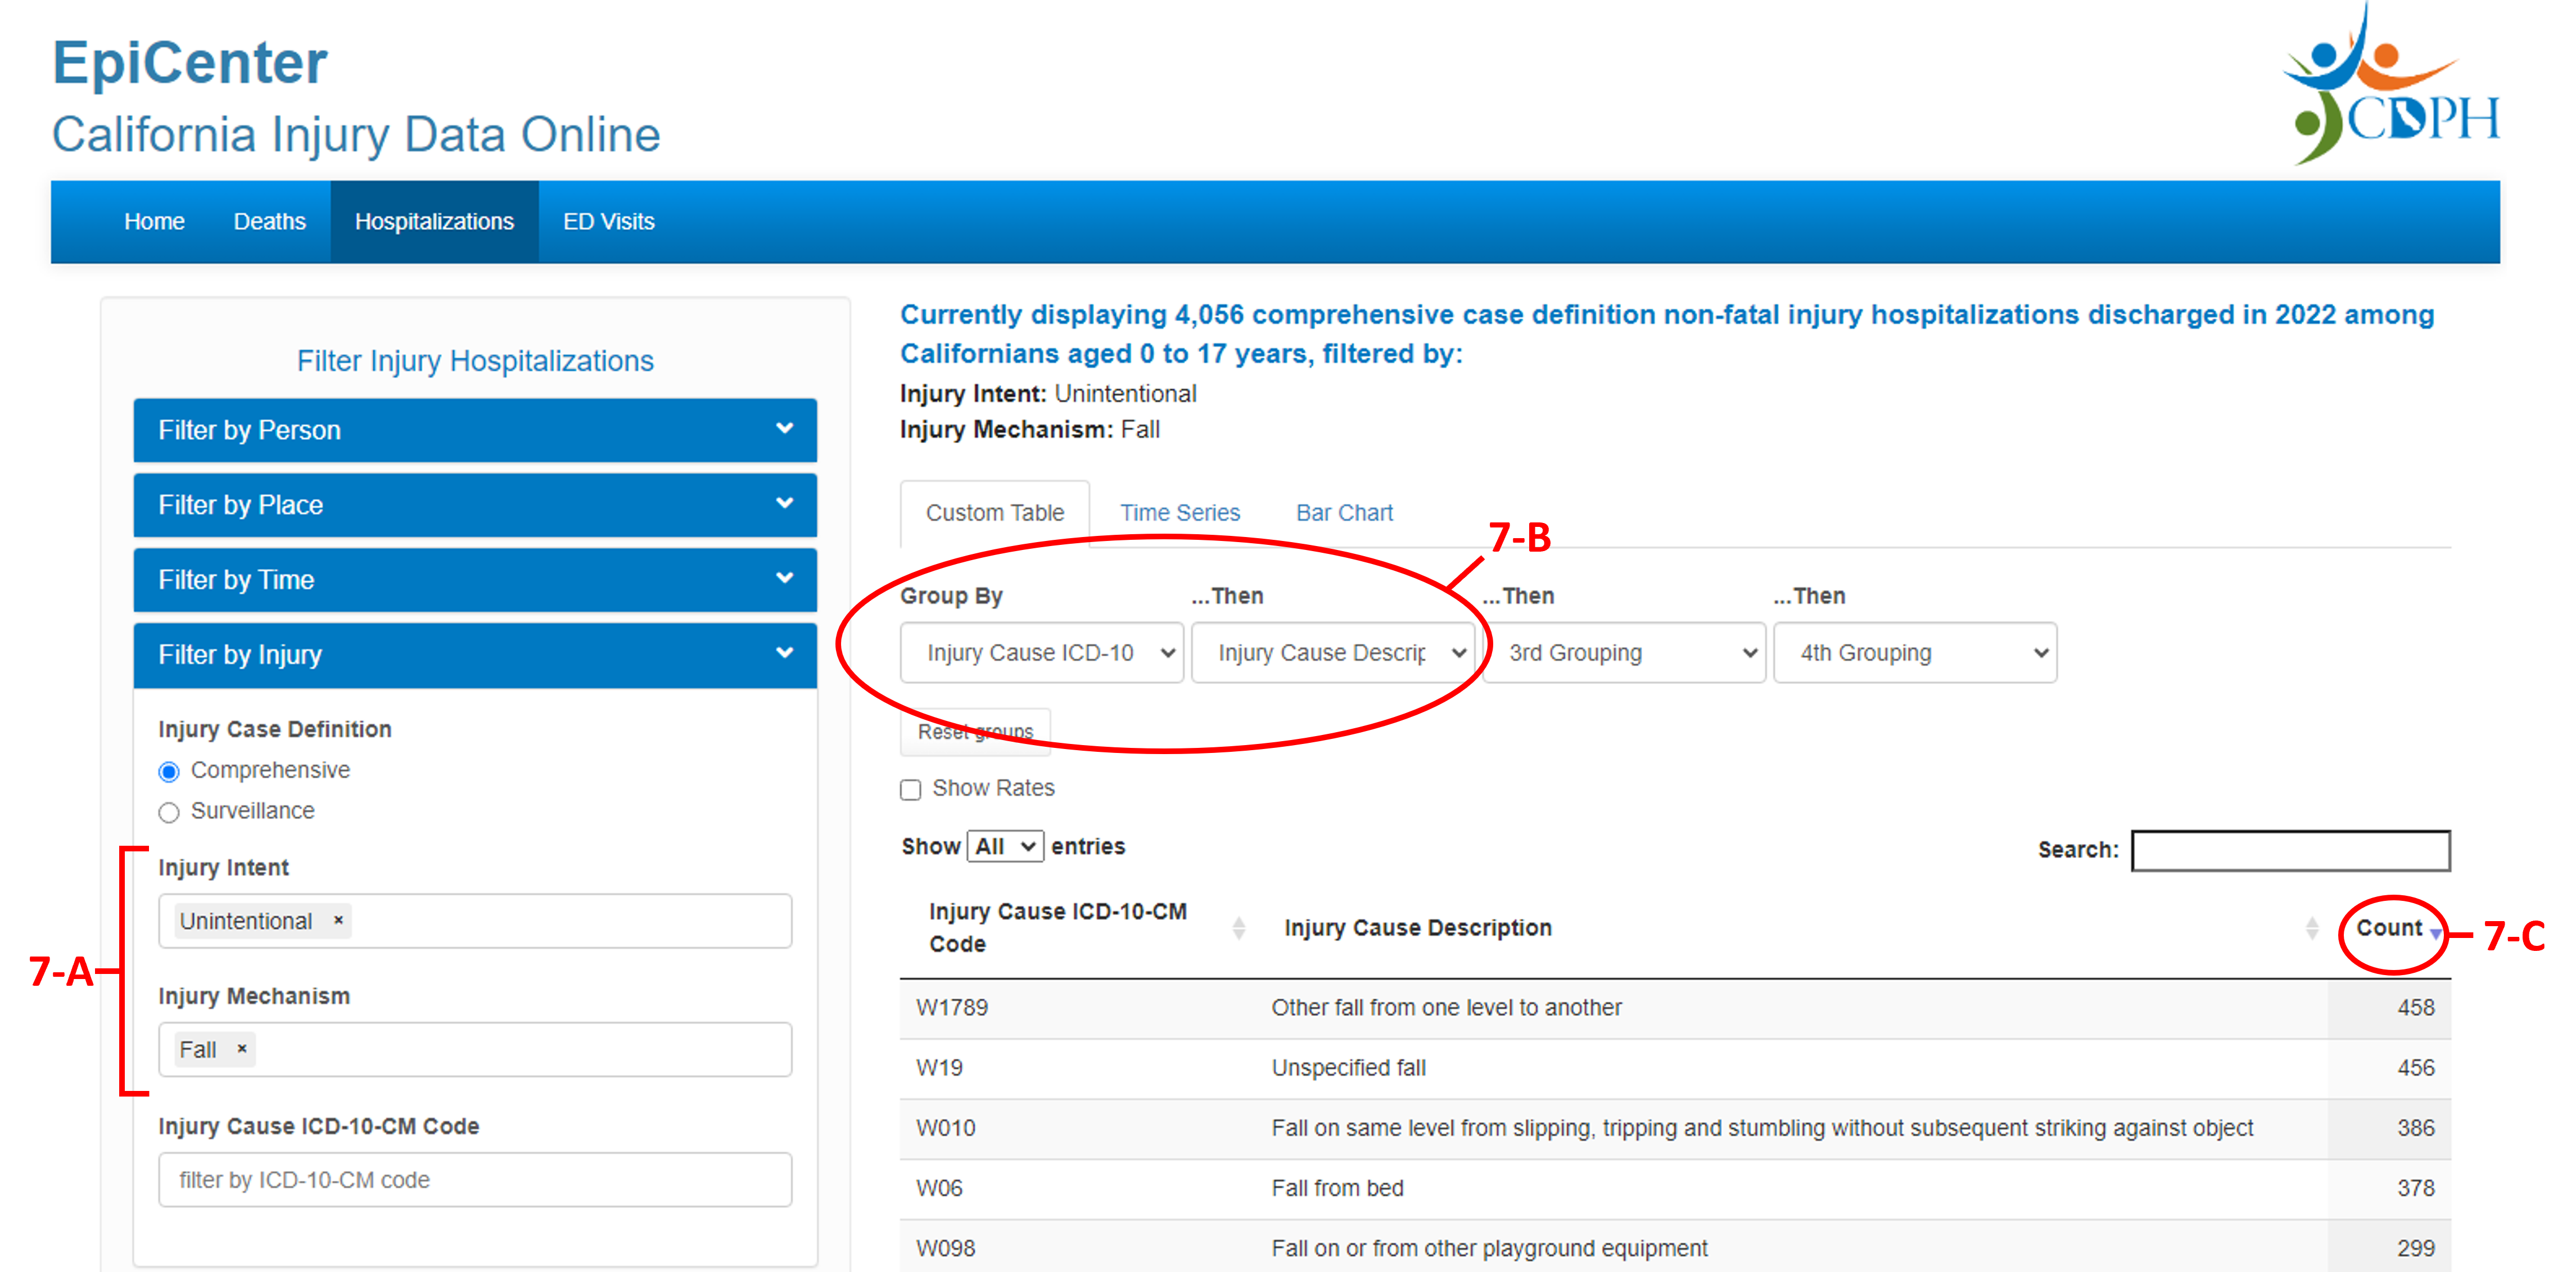Expand the Filter by Person panel
The width and height of the screenshot is (2576, 1272).
(x=474, y=430)
